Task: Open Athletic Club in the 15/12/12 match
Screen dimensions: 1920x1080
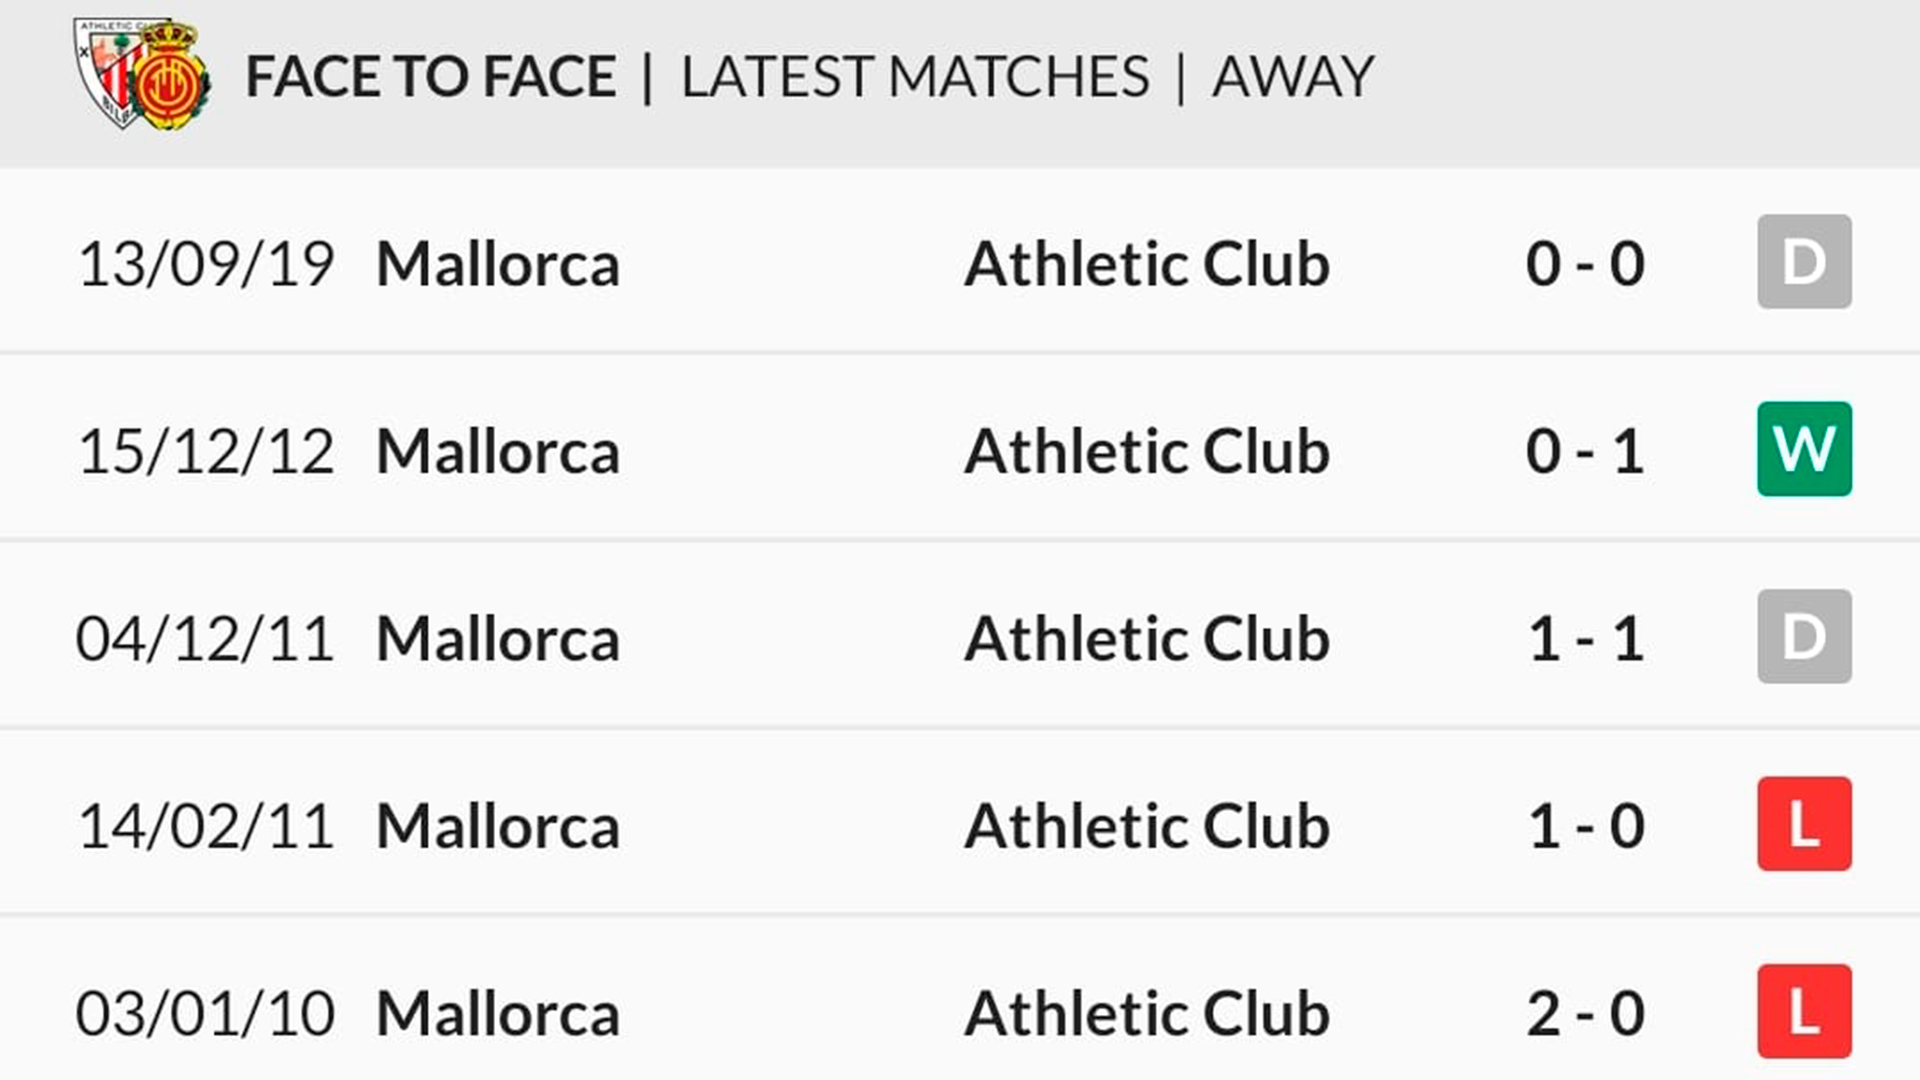Action: 1147,451
